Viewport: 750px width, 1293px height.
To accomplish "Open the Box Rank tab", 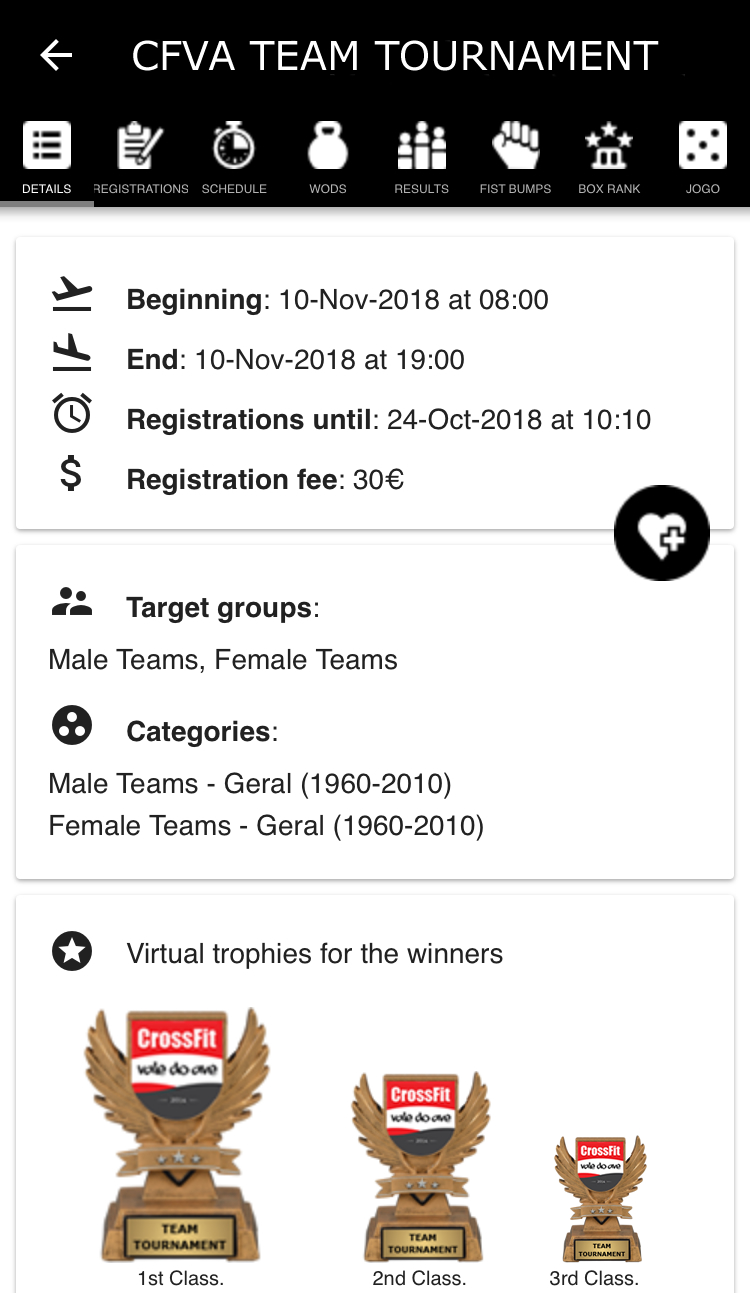I will 609,157.
